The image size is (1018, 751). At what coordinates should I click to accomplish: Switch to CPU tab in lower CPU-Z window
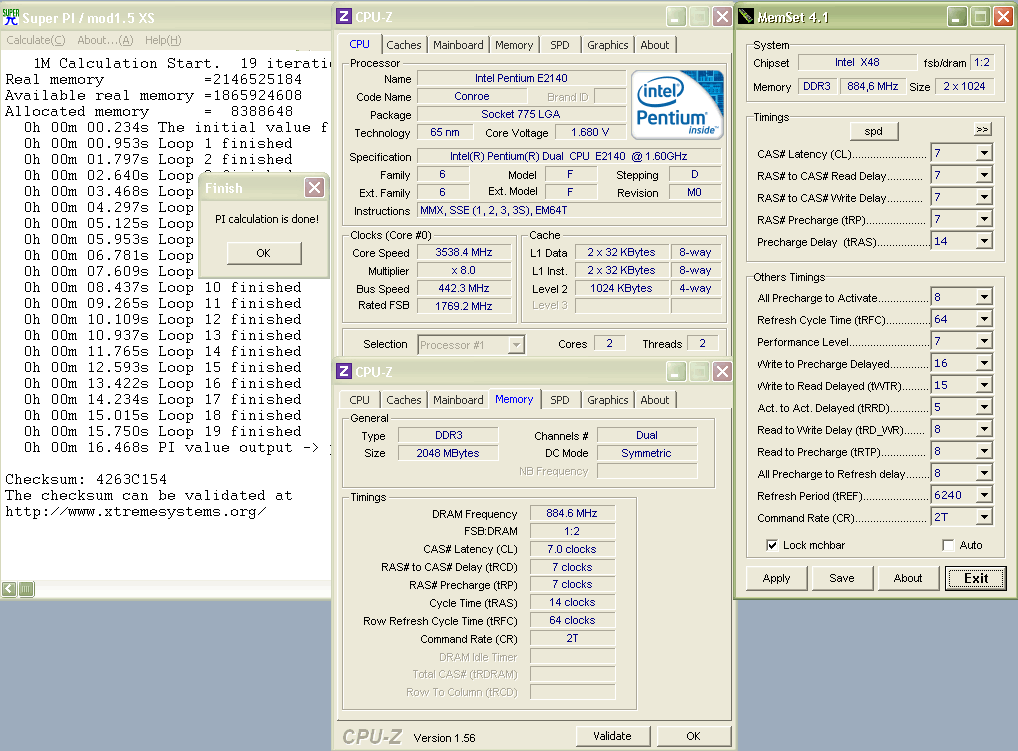coord(359,400)
